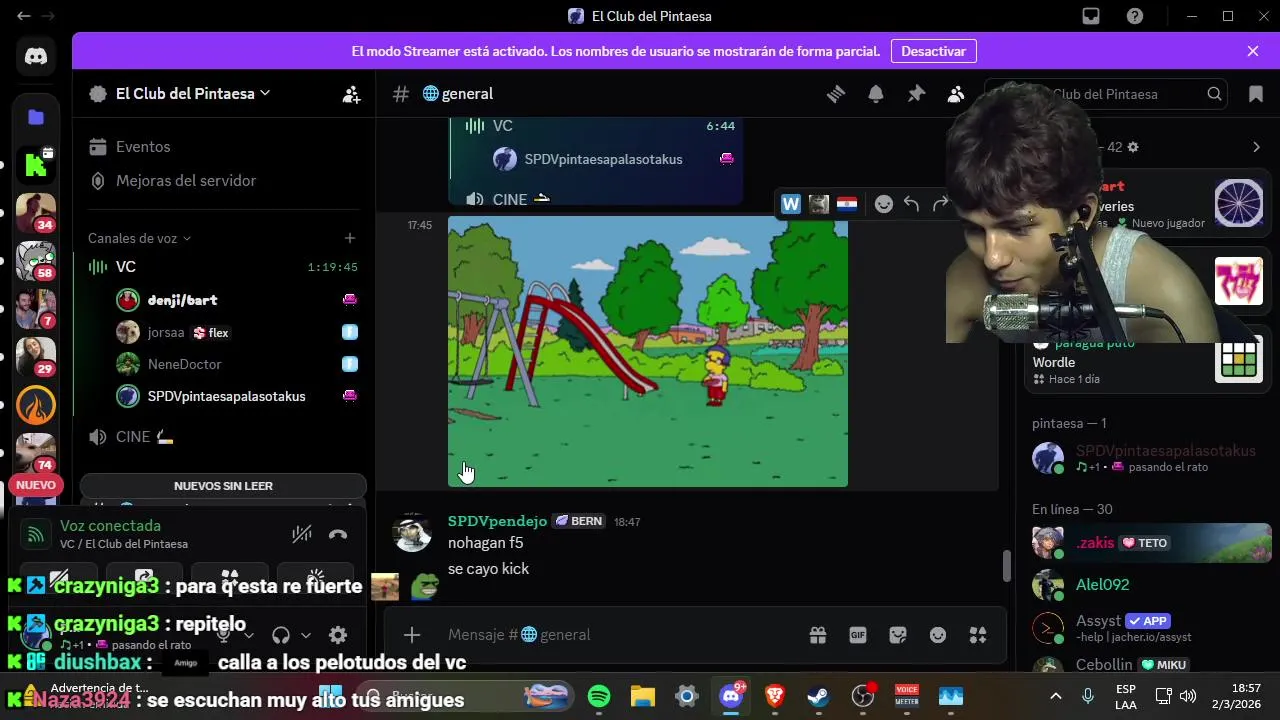Open SPDVpendejo's profile from username
Screen dimensions: 1280x720
click(x=497, y=521)
